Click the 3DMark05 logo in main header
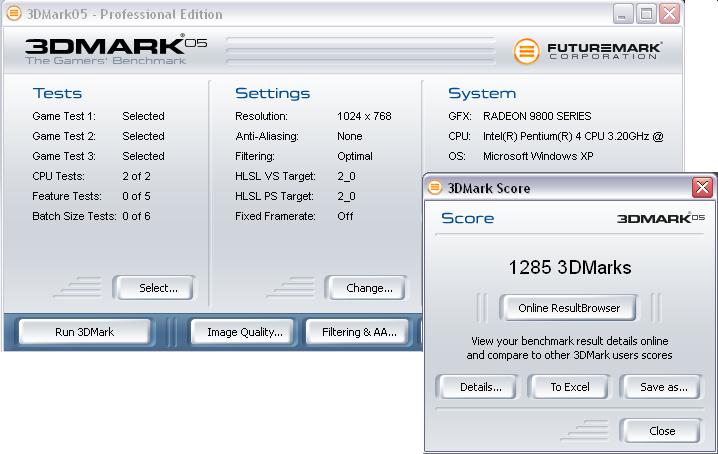Viewport: 718px width, 454px height. point(107,48)
